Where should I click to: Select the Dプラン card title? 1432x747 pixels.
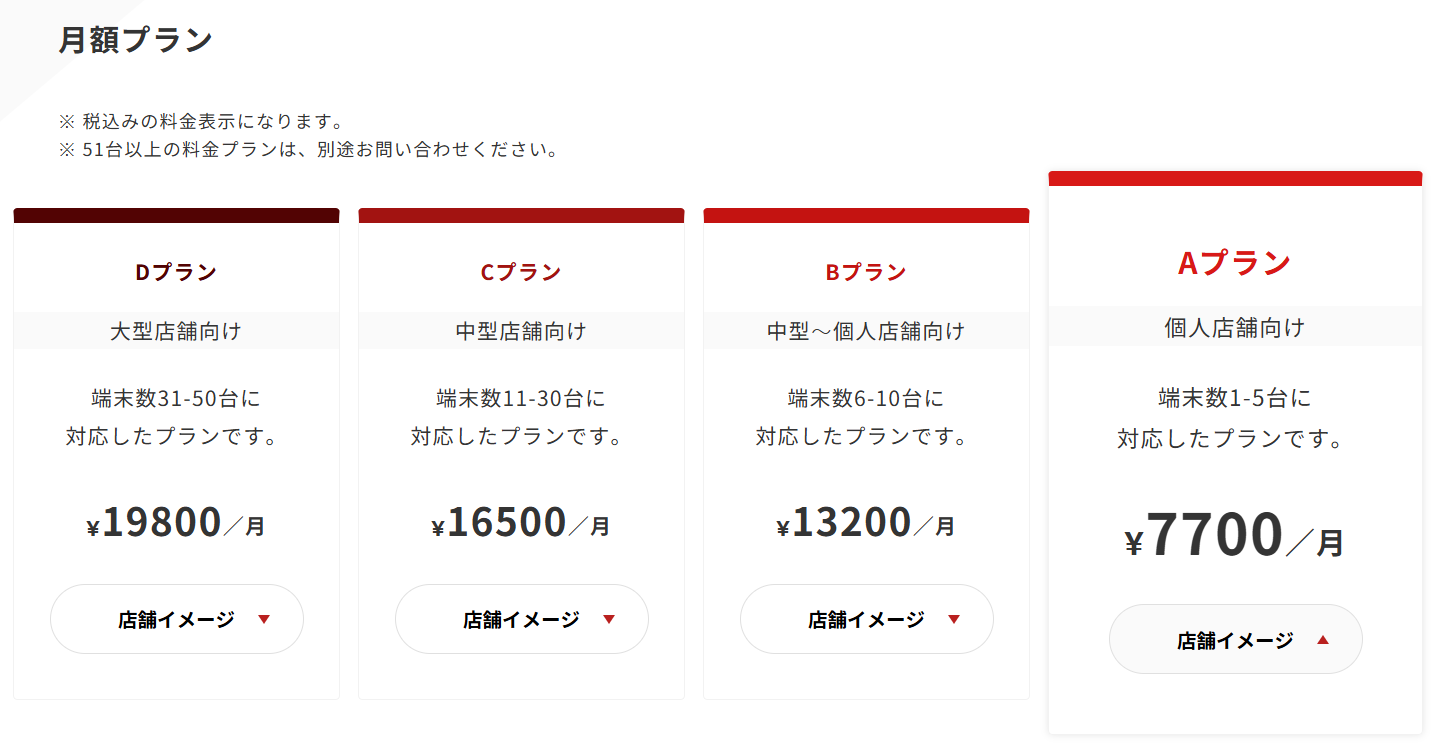pos(176,272)
